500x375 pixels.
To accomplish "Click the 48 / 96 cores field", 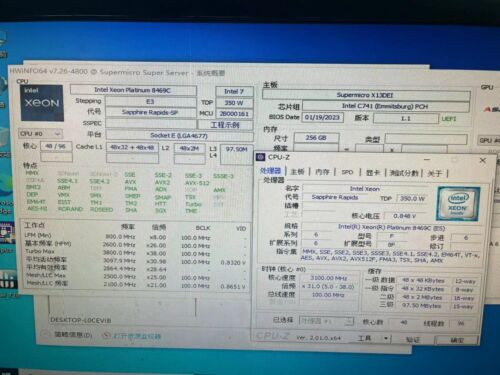I will coord(56,146).
